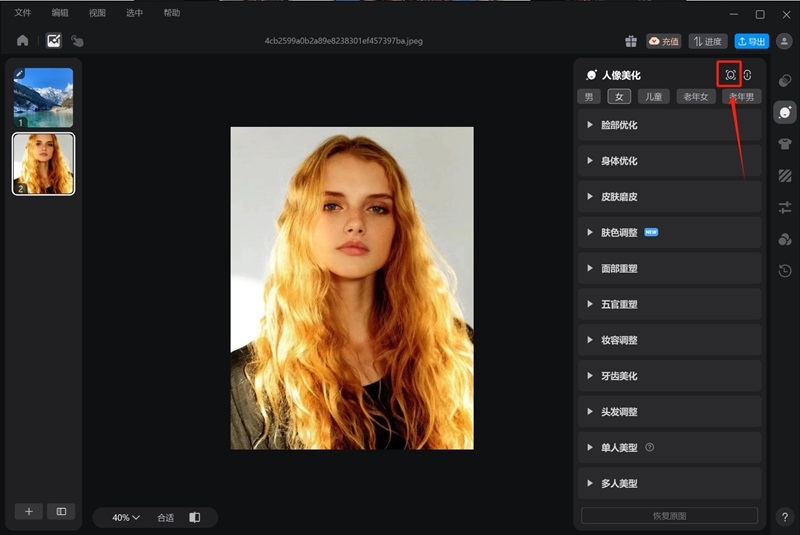Image resolution: width=800 pixels, height=535 pixels.
Task: Open the 帮助 menu
Action: point(171,13)
